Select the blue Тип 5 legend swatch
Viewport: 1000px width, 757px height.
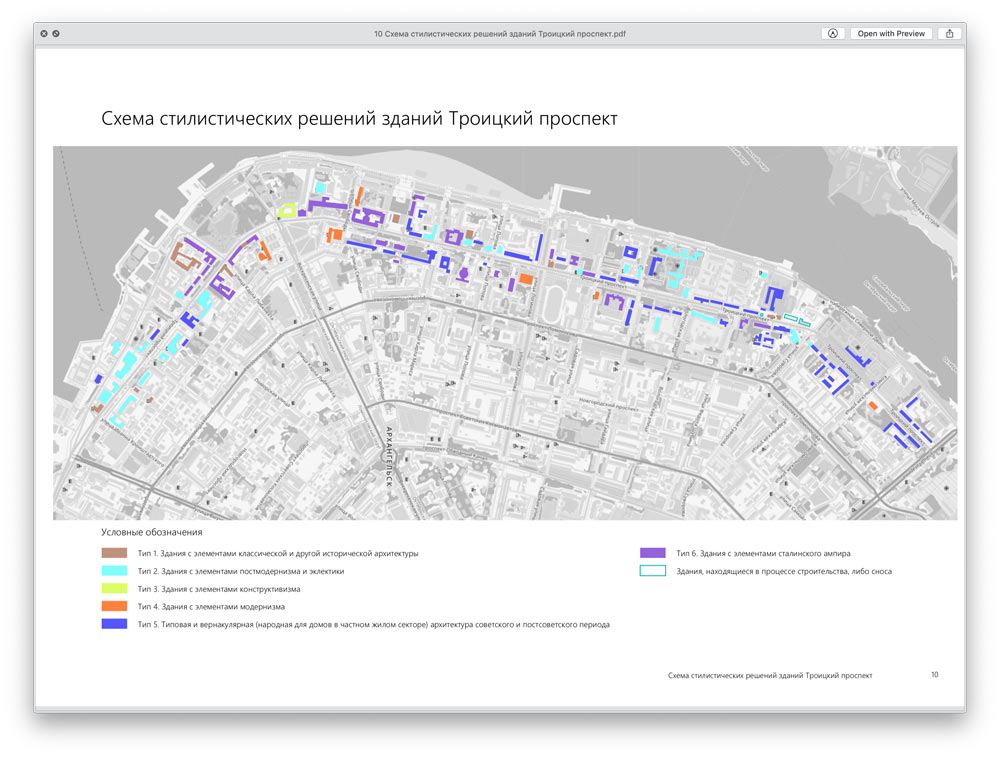(x=114, y=624)
